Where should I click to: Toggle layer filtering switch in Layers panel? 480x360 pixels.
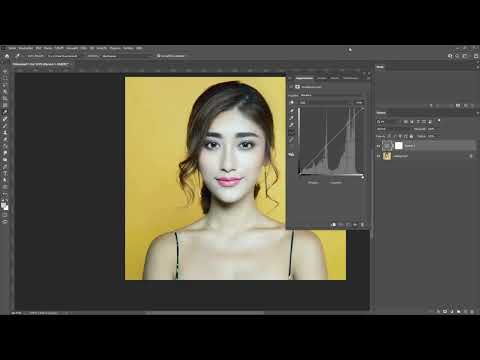439,120
